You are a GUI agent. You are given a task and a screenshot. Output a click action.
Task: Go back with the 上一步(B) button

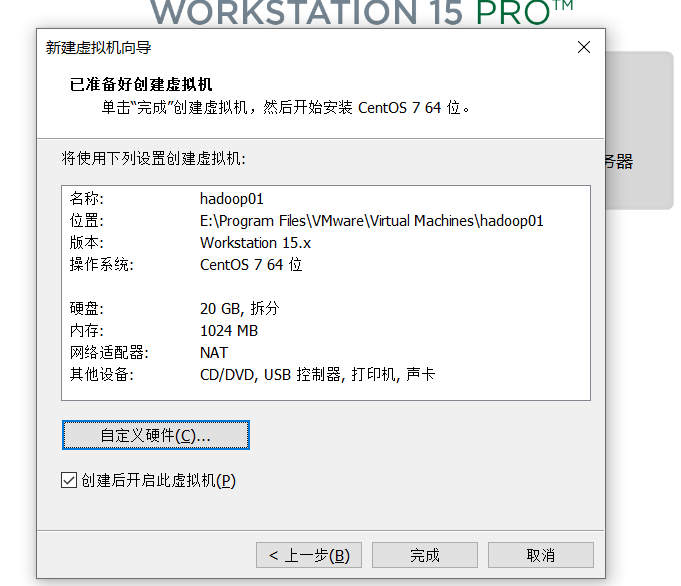tap(309, 555)
